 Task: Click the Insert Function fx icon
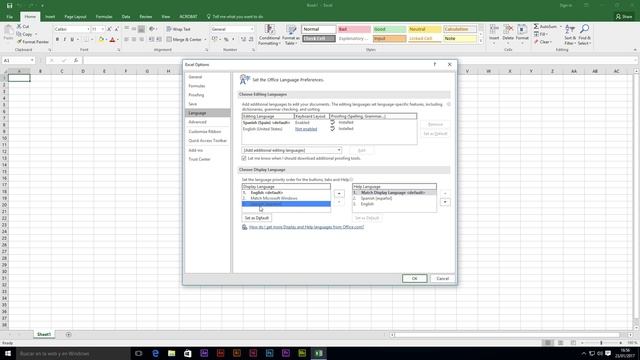(76, 60)
